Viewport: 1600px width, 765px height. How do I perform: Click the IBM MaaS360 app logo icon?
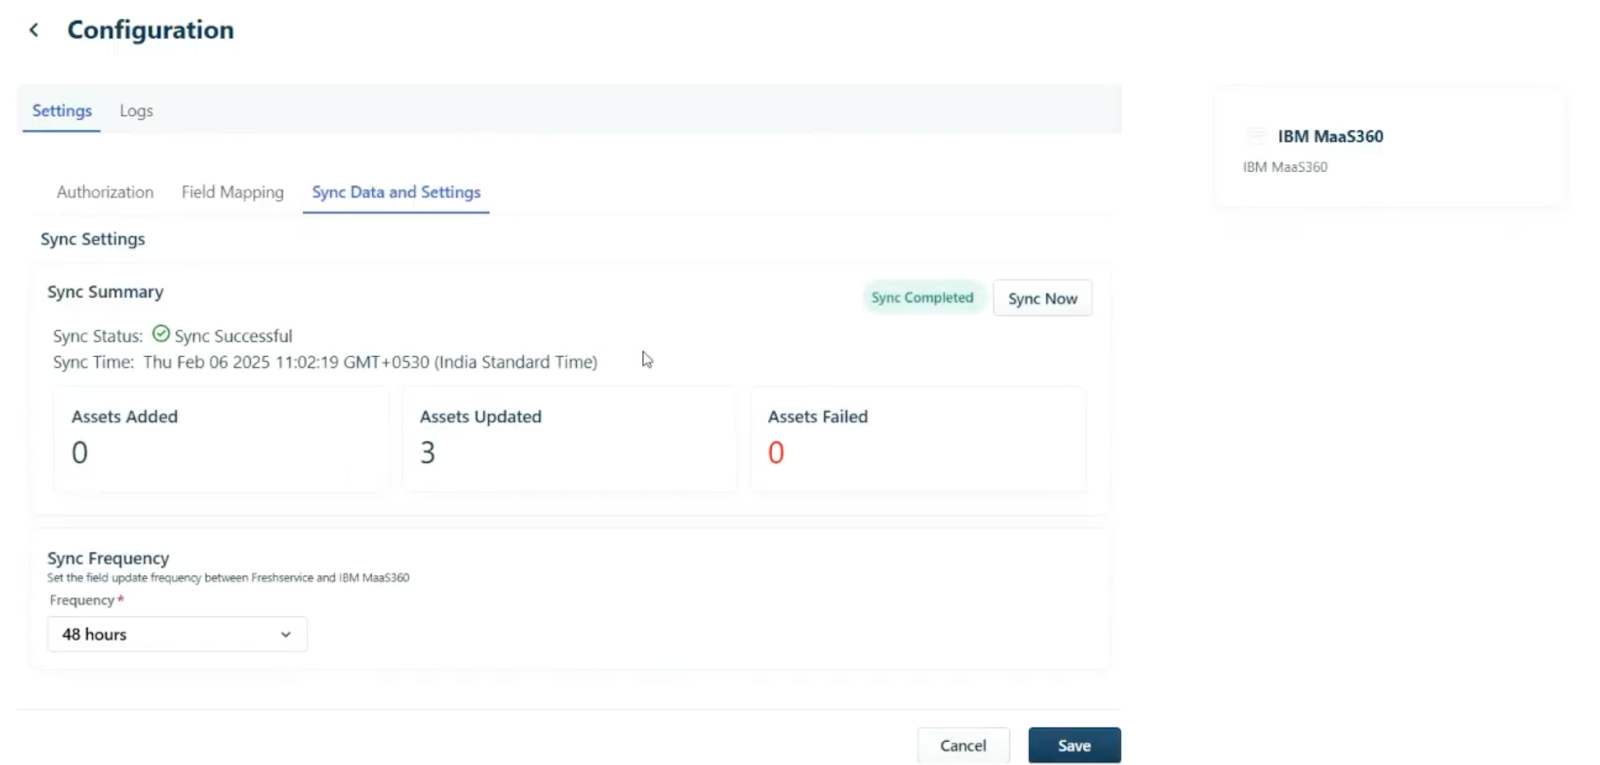tap(1256, 136)
